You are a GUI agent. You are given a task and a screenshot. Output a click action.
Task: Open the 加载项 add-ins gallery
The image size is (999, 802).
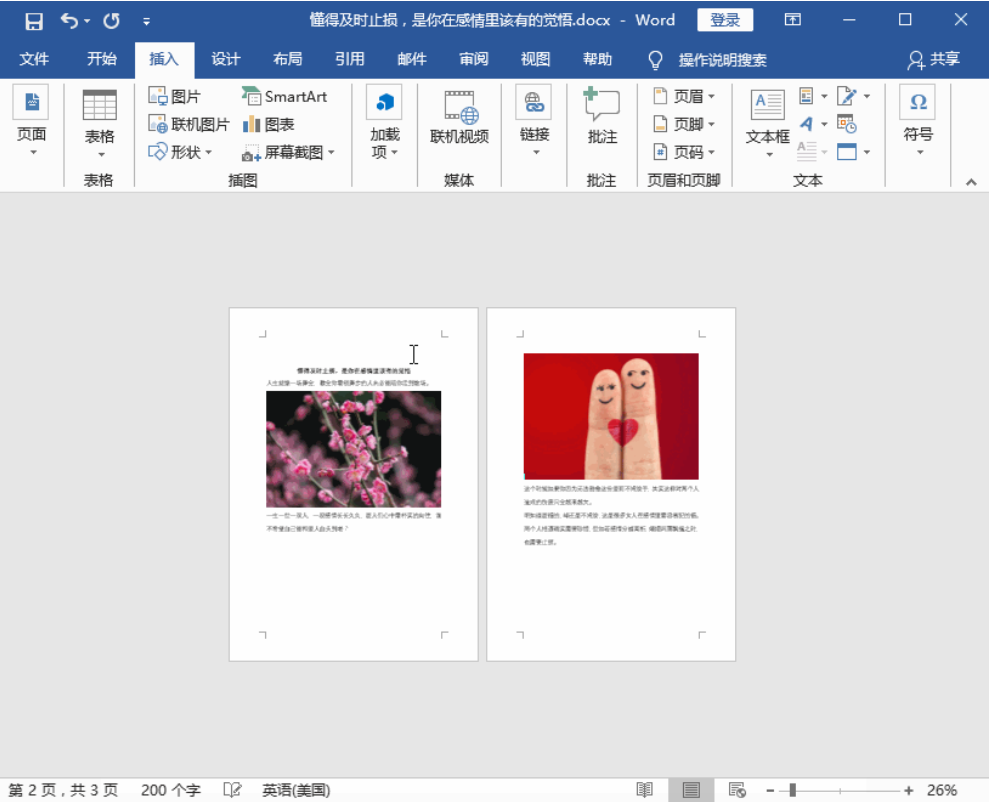383,118
